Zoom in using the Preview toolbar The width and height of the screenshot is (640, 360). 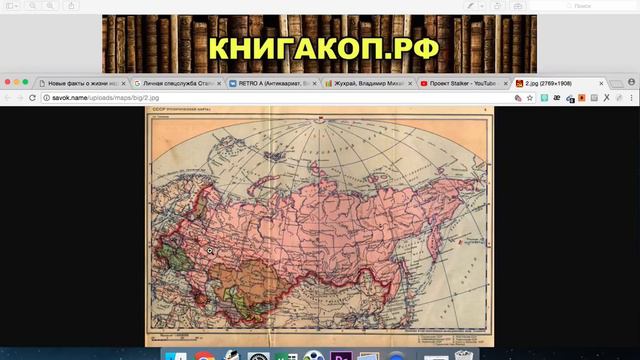tap(50, 6)
